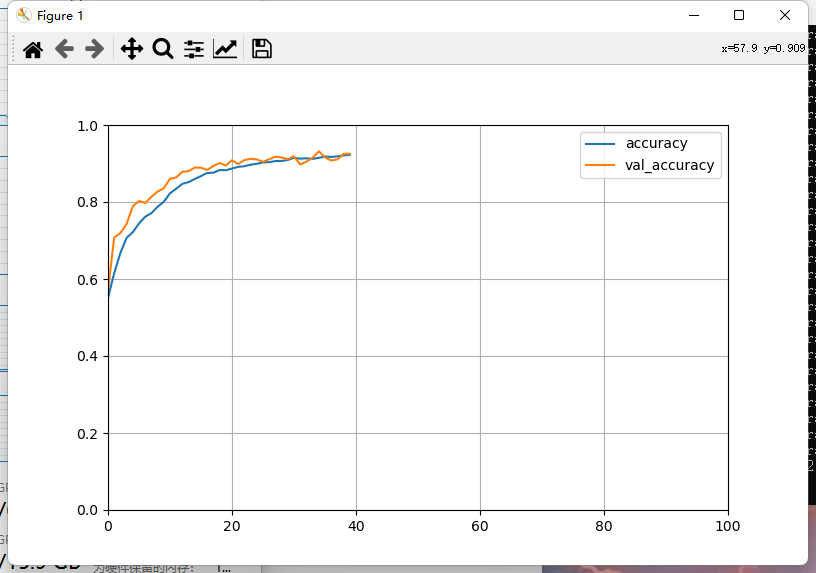Click the x-axis tick label 60
This screenshot has height=573, width=816.
click(x=480, y=526)
